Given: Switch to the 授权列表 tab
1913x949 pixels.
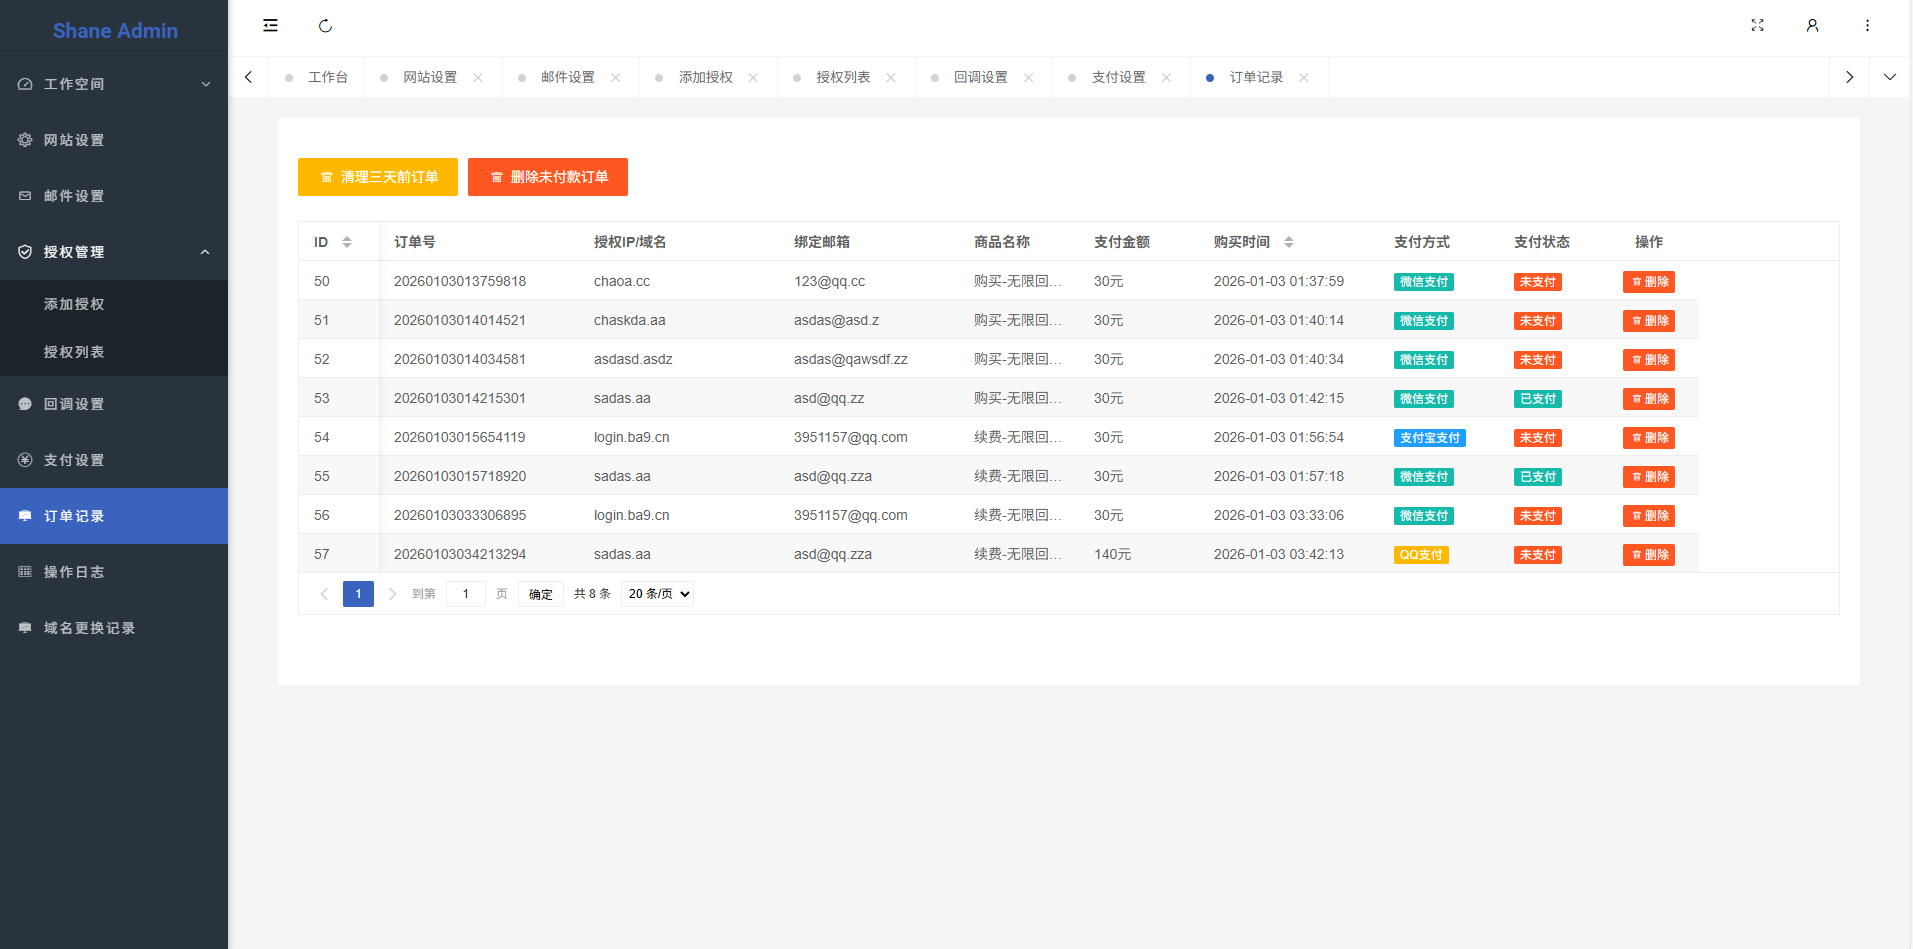Looking at the screenshot, I should [x=843, y=78].
